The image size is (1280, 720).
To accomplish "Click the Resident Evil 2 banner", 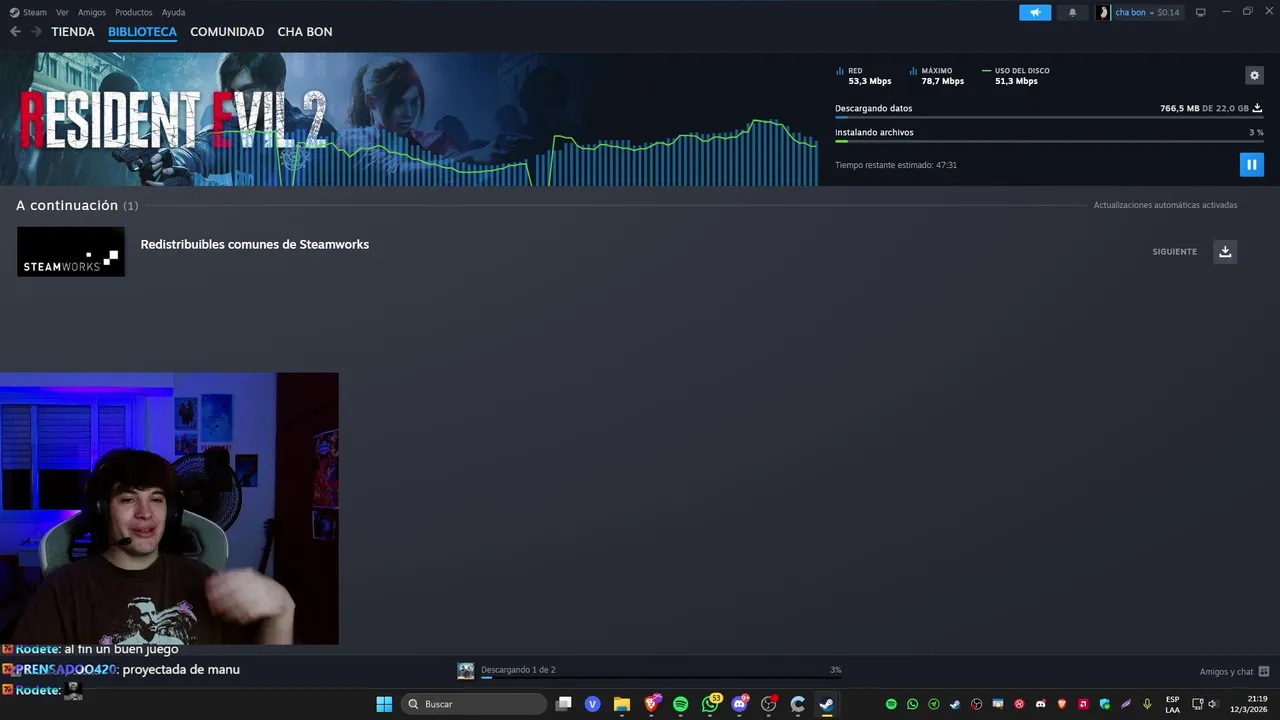I will coord(409,119).
